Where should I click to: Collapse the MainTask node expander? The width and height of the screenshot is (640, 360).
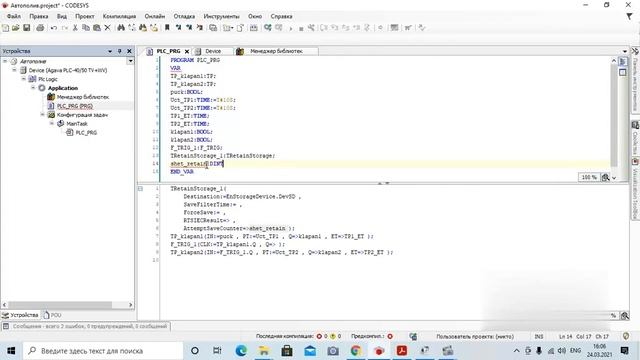52,123
